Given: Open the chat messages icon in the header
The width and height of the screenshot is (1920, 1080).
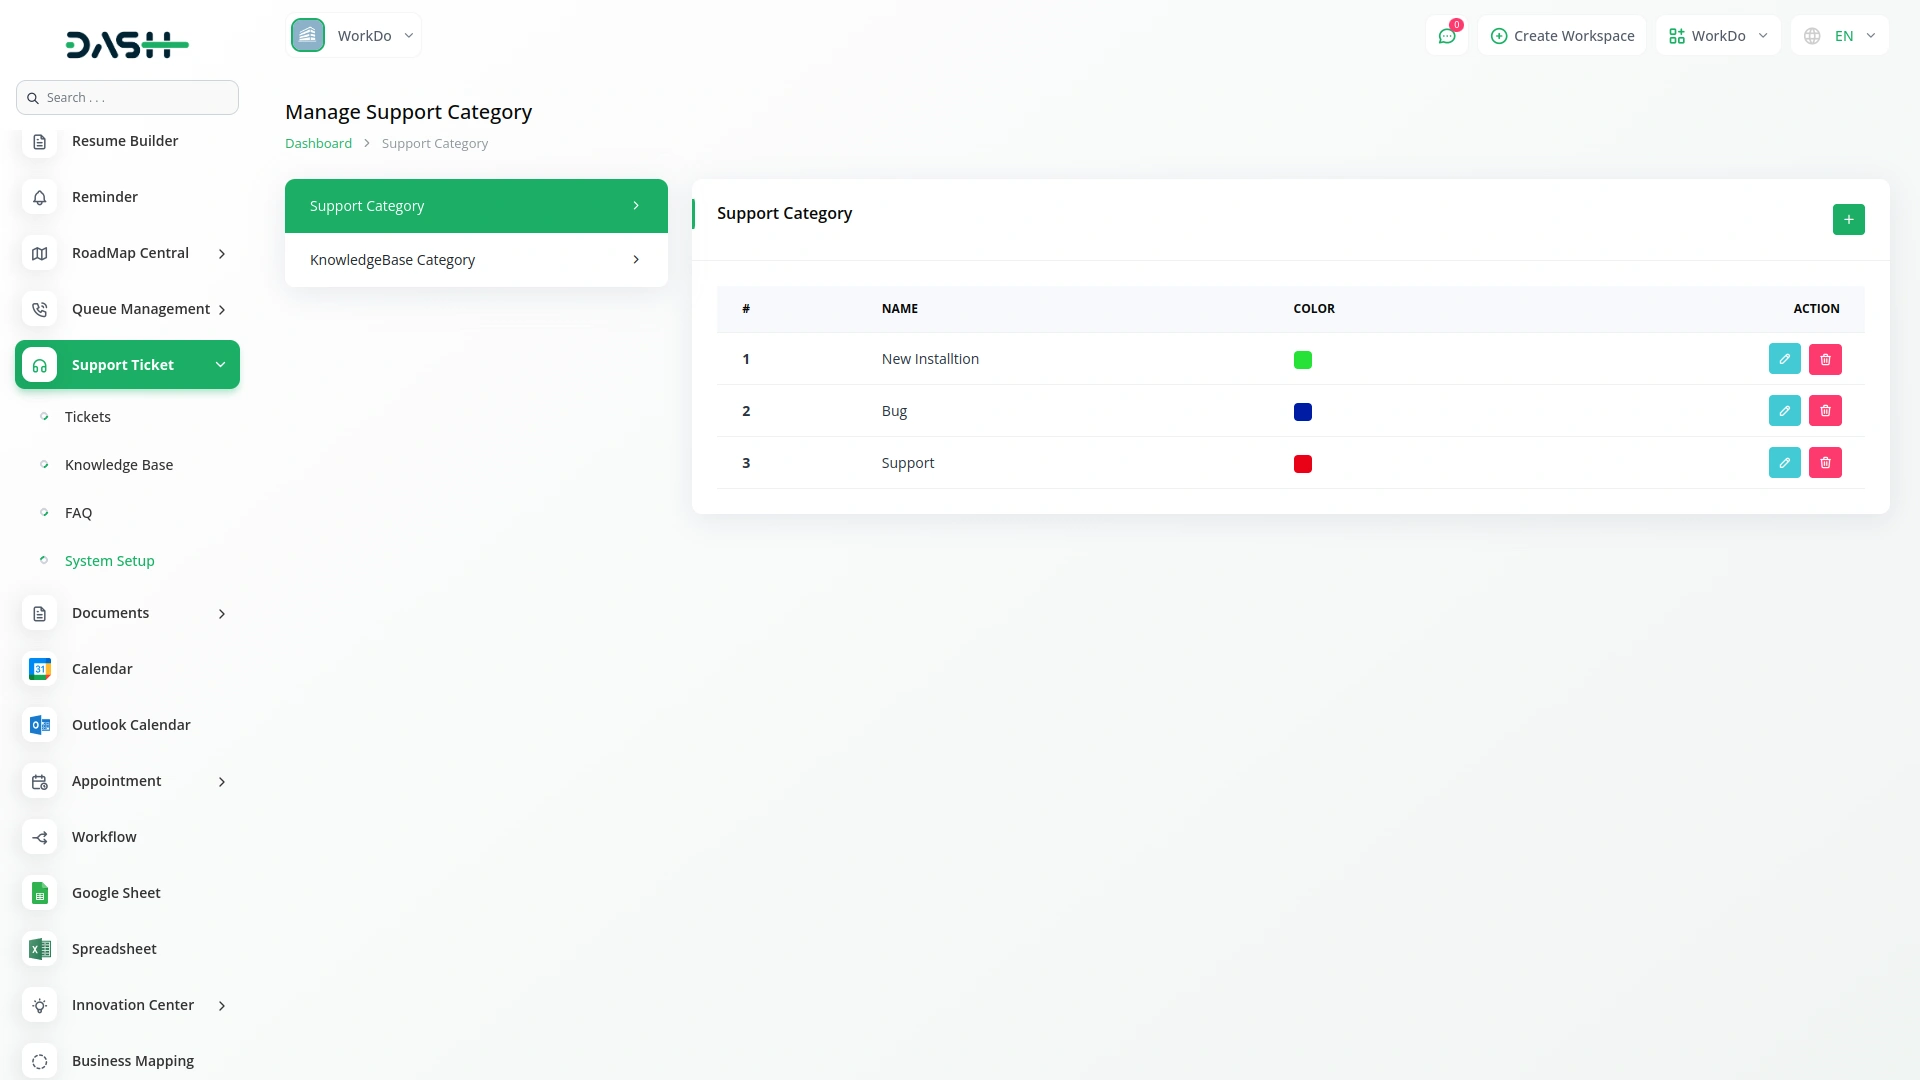Looking at the screenshot, I should tap(1446, 36).
